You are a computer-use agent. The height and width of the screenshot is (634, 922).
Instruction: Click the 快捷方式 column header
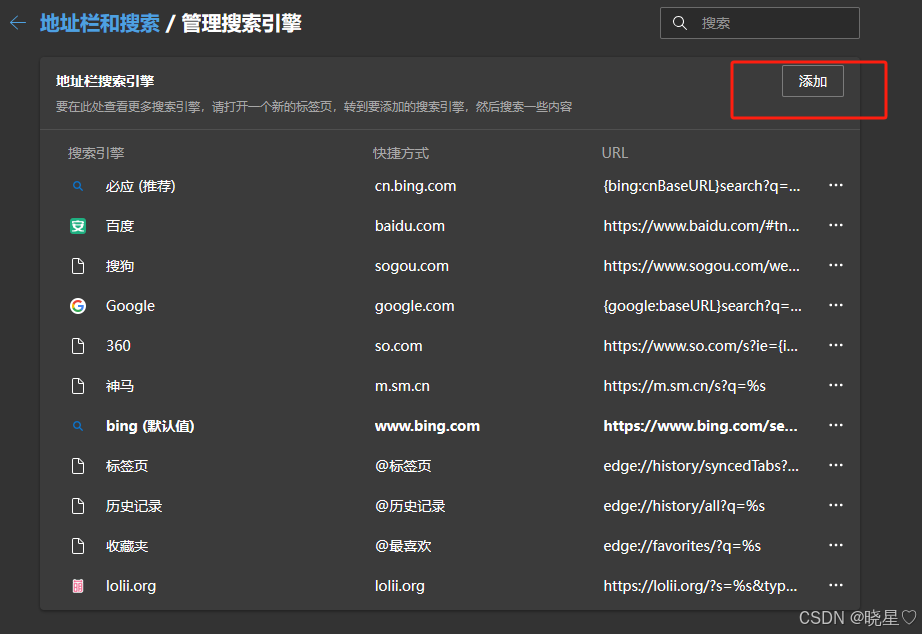pyautogui.click(x=401, y=154)
